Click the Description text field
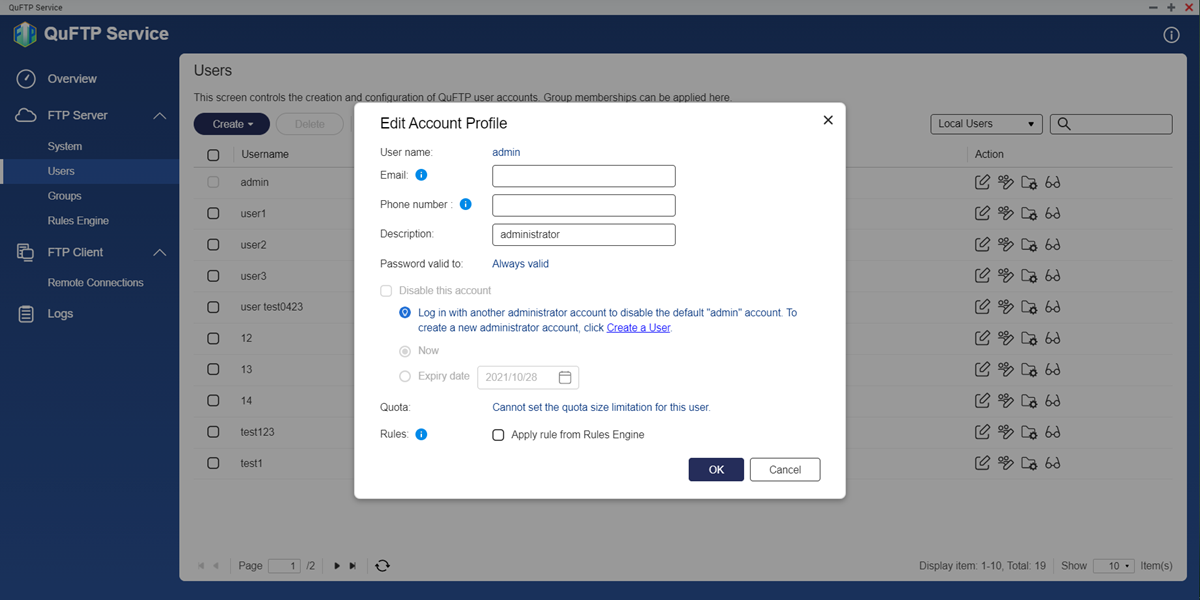Image resolution: width=1200 pixels, height=600 pixels. click(x=583, y=234)
